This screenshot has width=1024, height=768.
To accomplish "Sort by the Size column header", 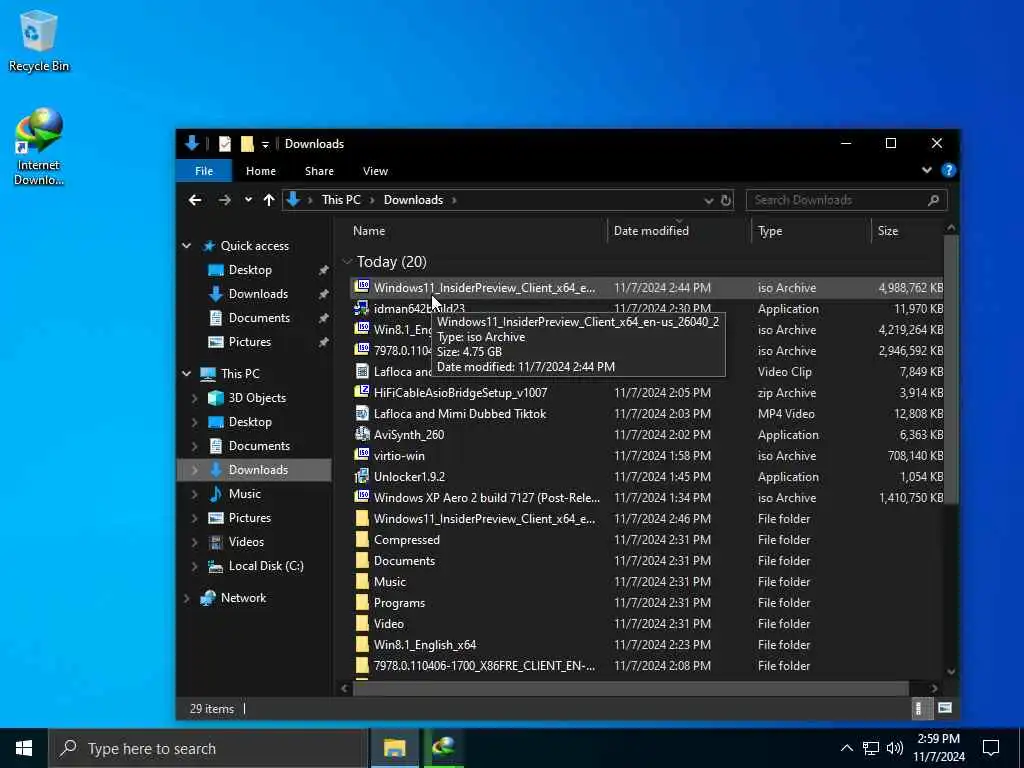I will point(888,231).
